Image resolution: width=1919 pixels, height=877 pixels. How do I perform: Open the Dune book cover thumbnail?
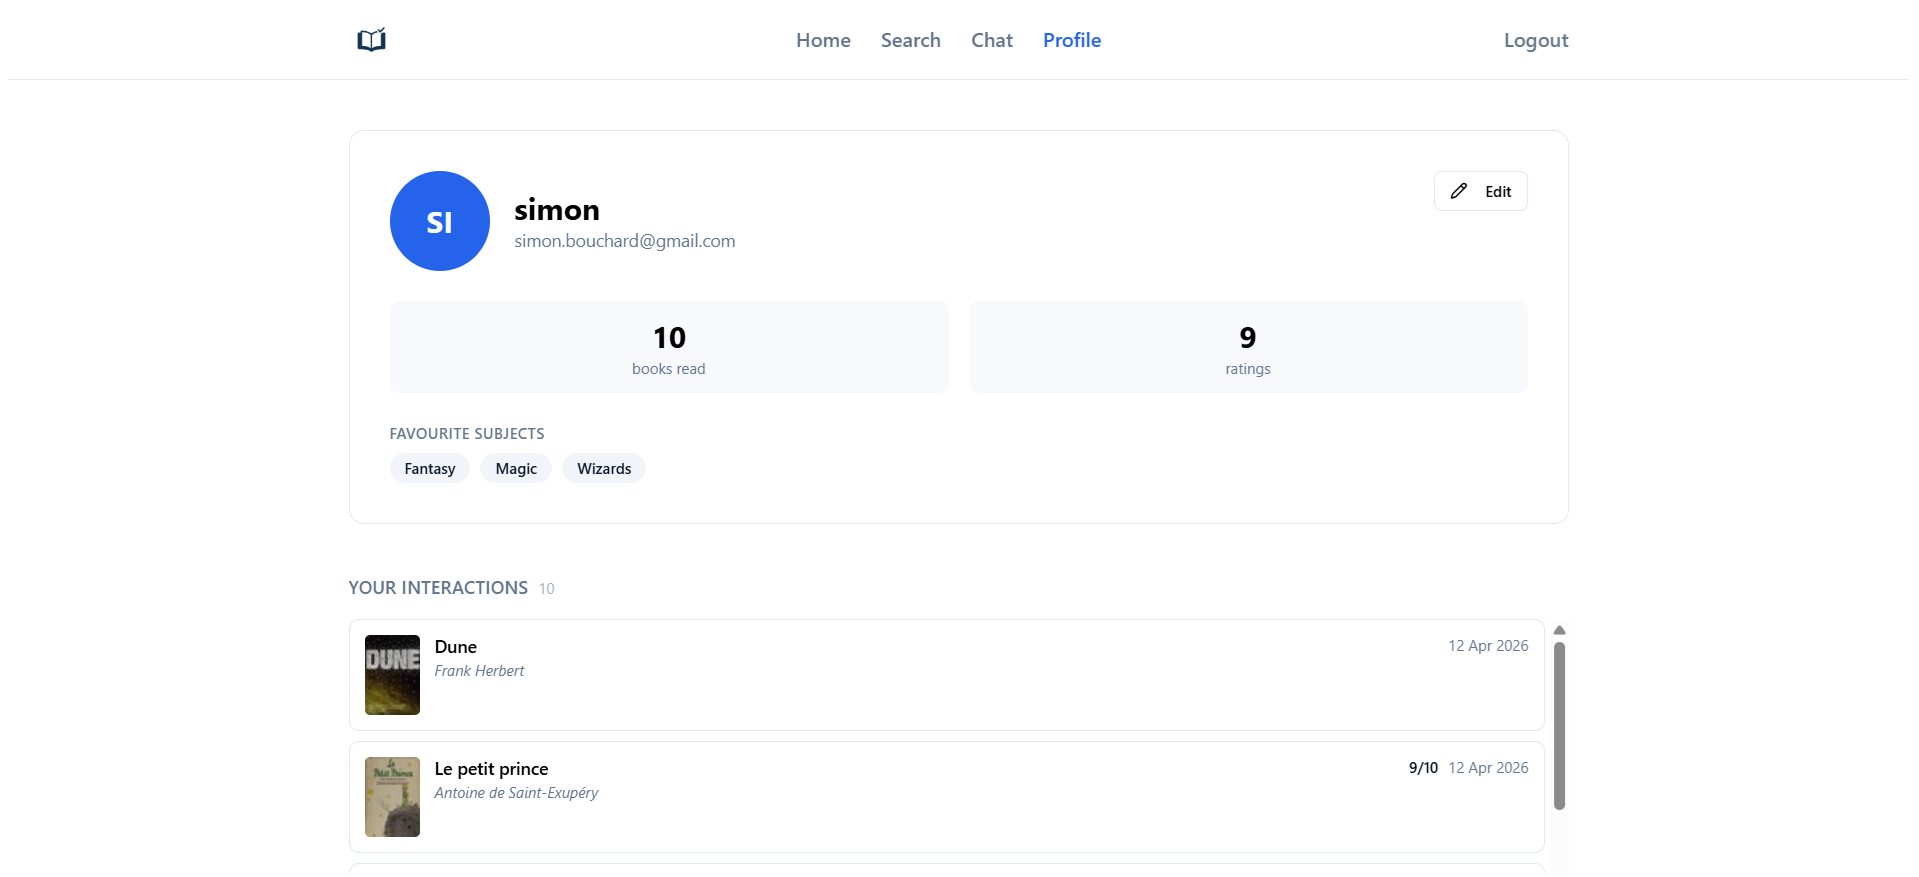392,675
